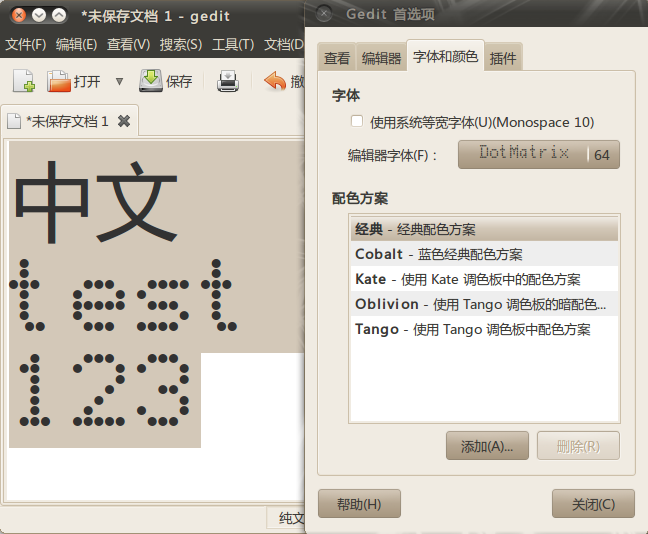Open the 文件(F) menu
This screenshot has height=534, width=648.
pos(26,44)
